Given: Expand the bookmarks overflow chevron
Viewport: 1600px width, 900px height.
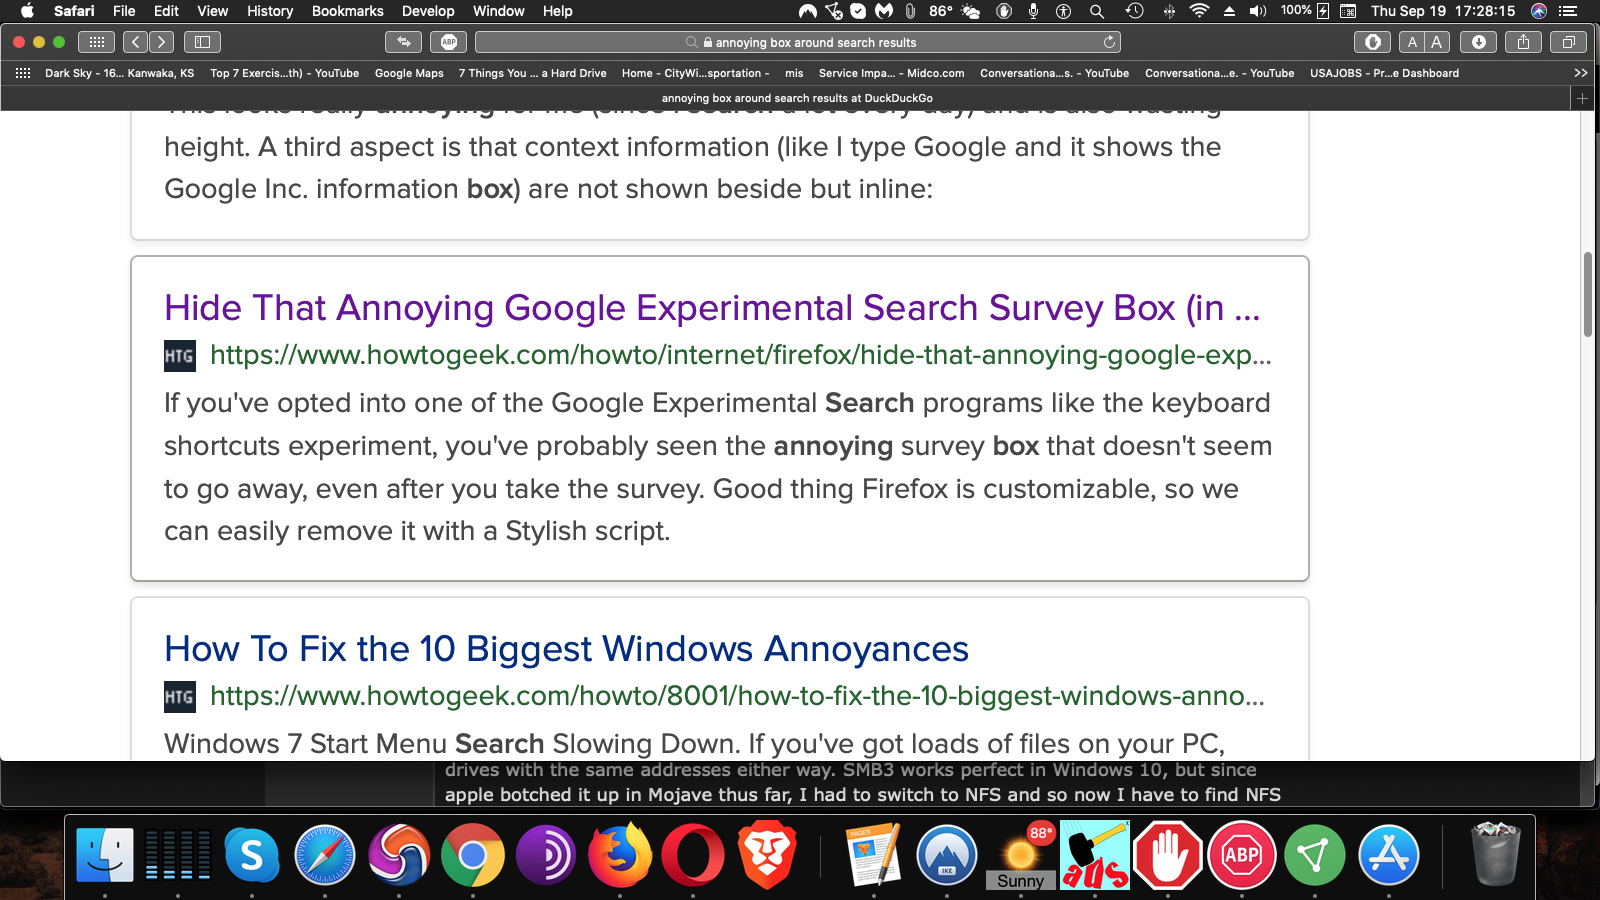Looking at the screenshot, I should point(1580,73).
